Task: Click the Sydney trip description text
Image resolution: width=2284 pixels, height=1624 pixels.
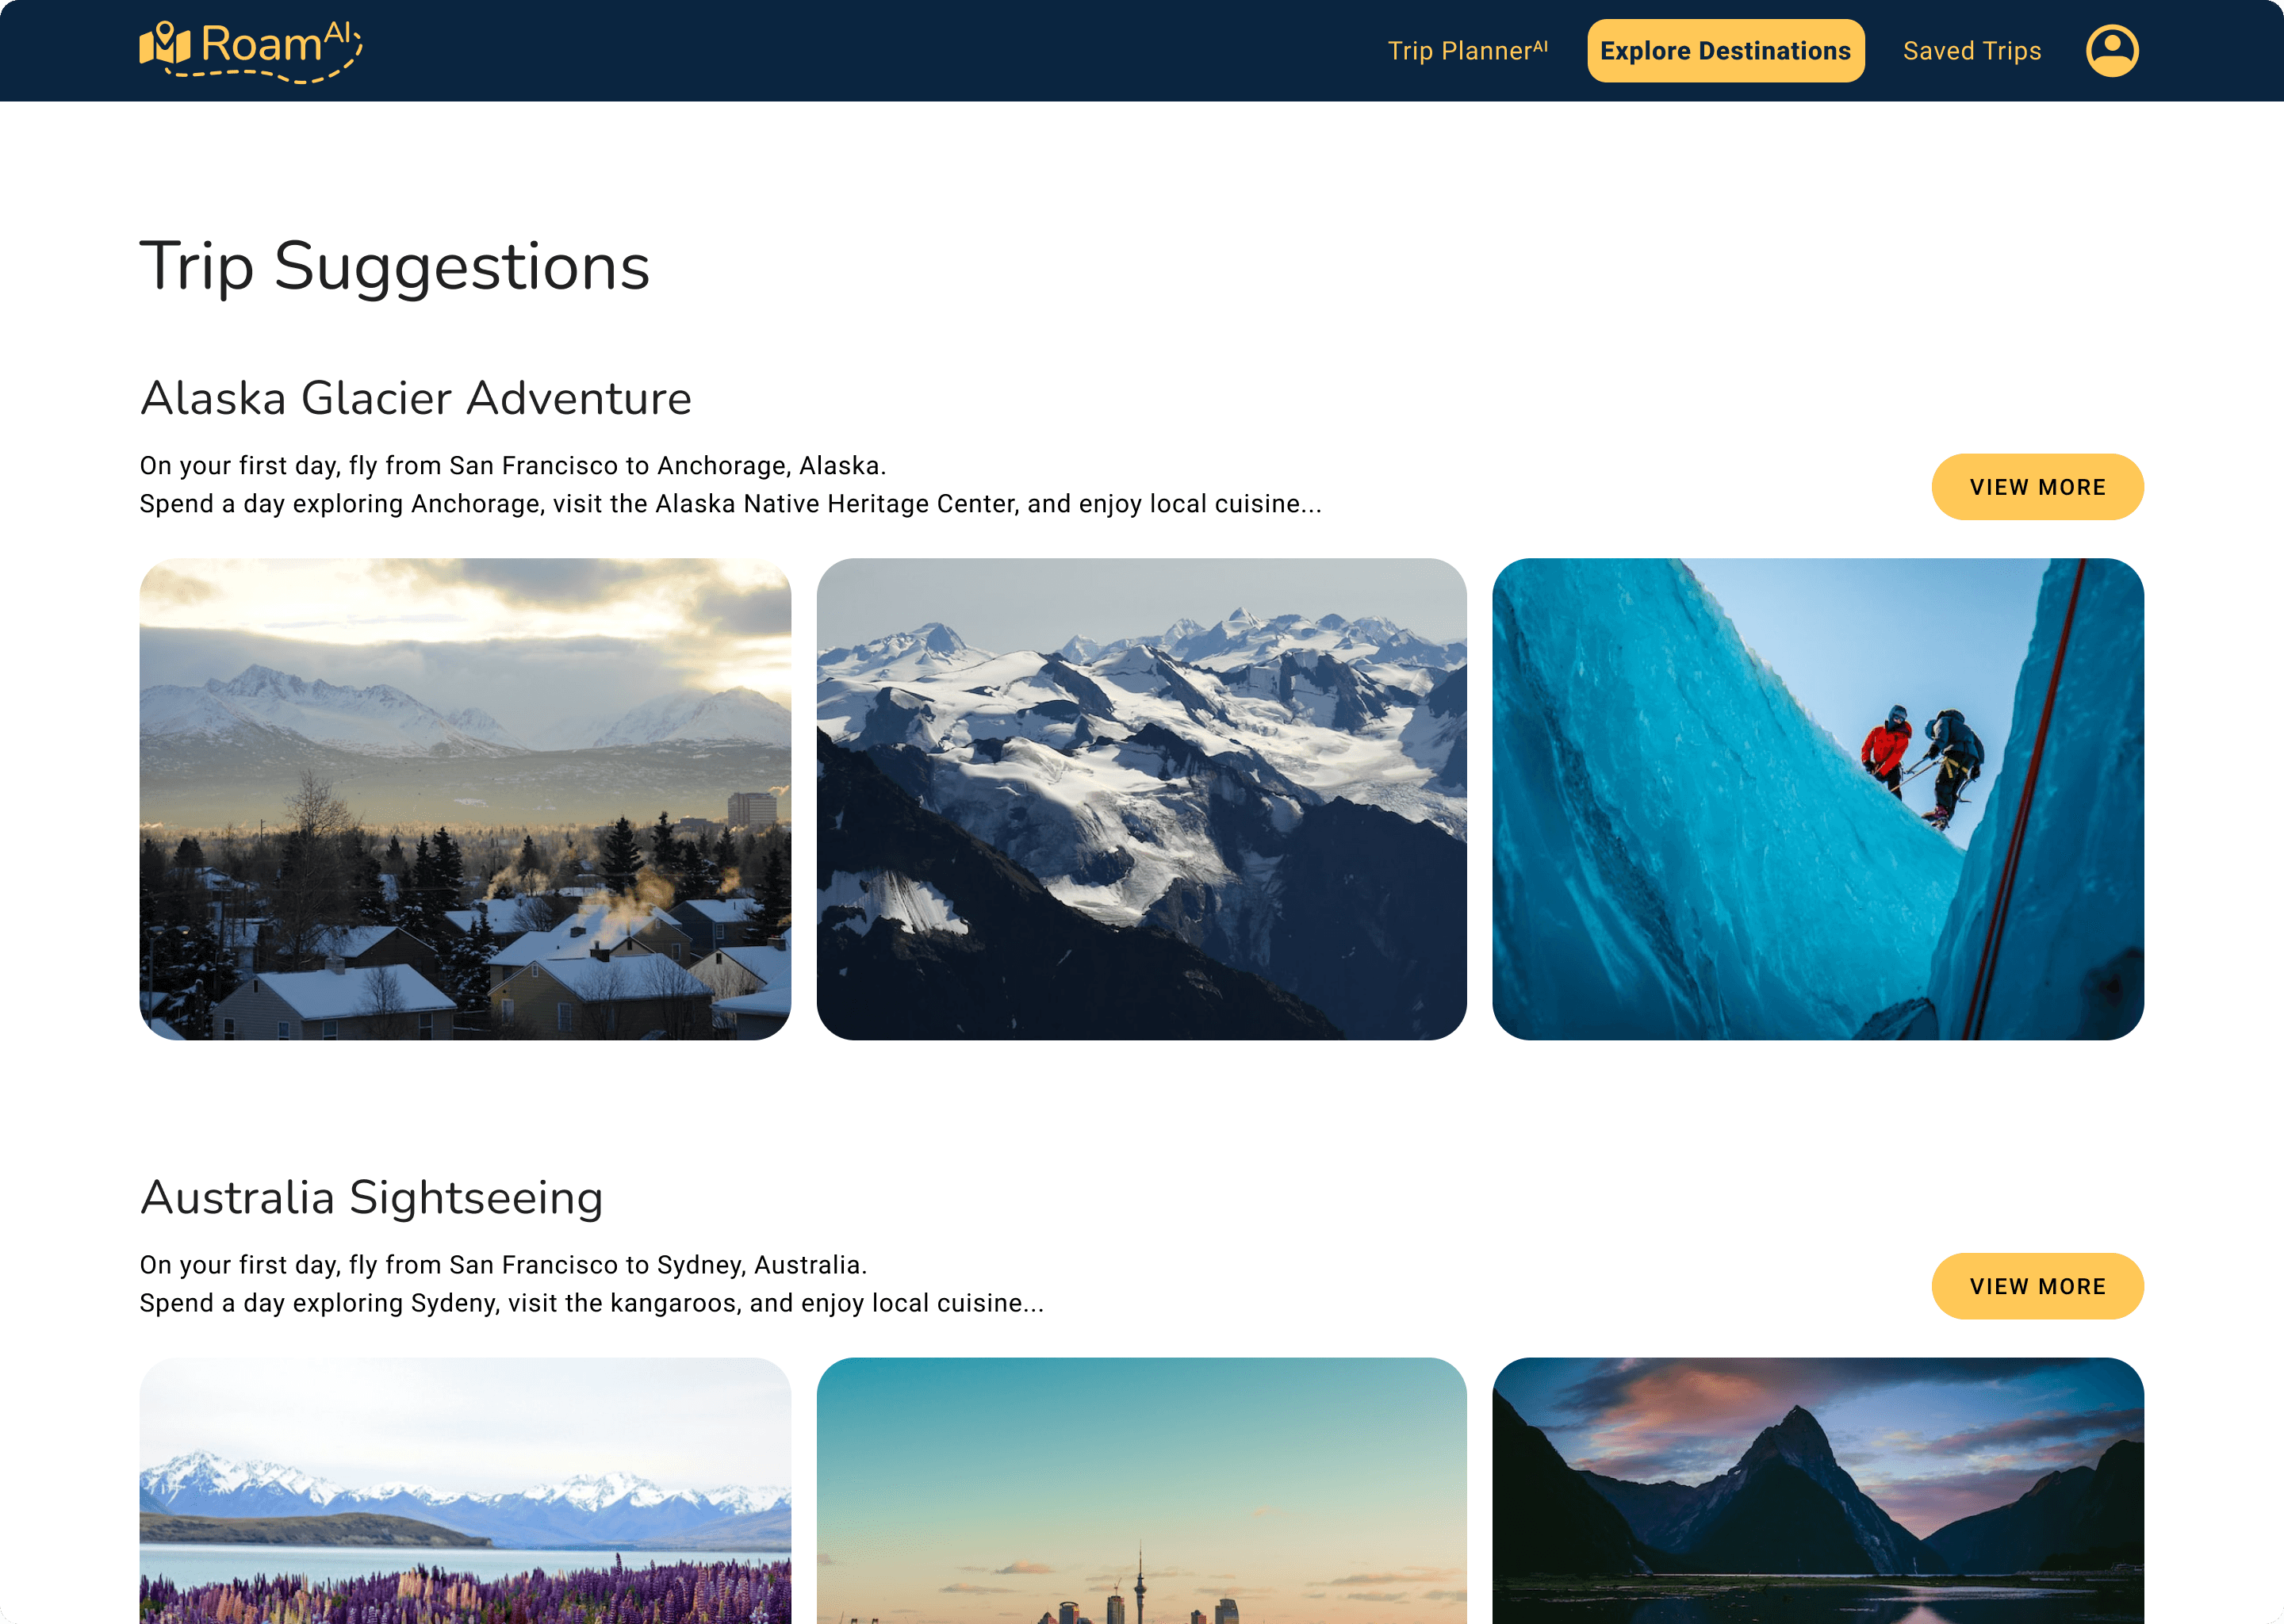Action: click(x=592, y=1284)
